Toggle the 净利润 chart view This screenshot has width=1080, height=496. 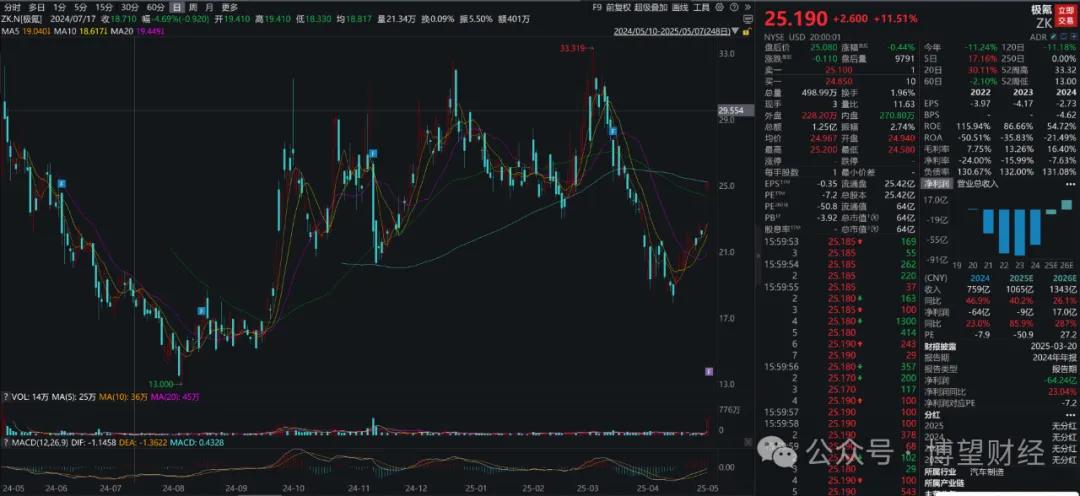point(935,184)
